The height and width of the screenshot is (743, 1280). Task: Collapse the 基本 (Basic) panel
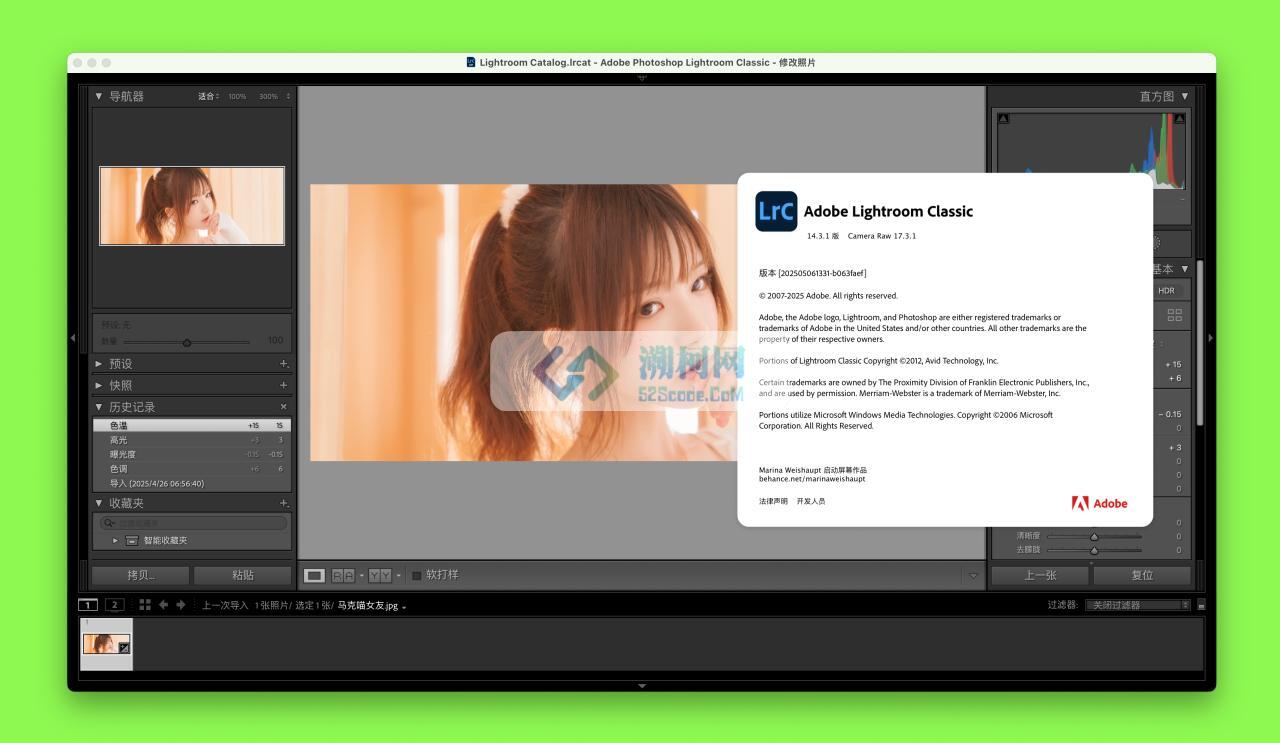click(x=1185, y=269)
